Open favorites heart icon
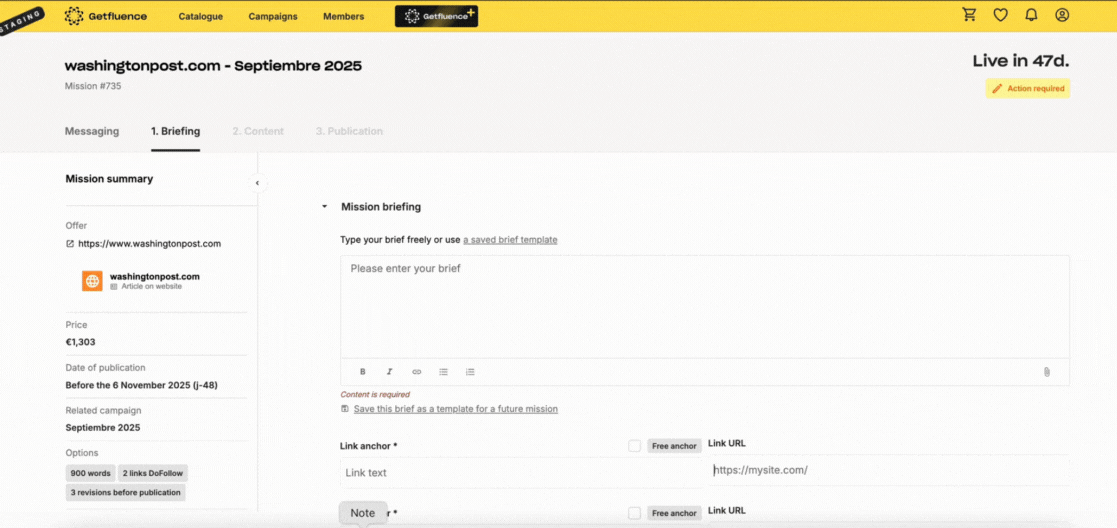The width and height of the screenshot is (1117, 528). (1000, 15)
